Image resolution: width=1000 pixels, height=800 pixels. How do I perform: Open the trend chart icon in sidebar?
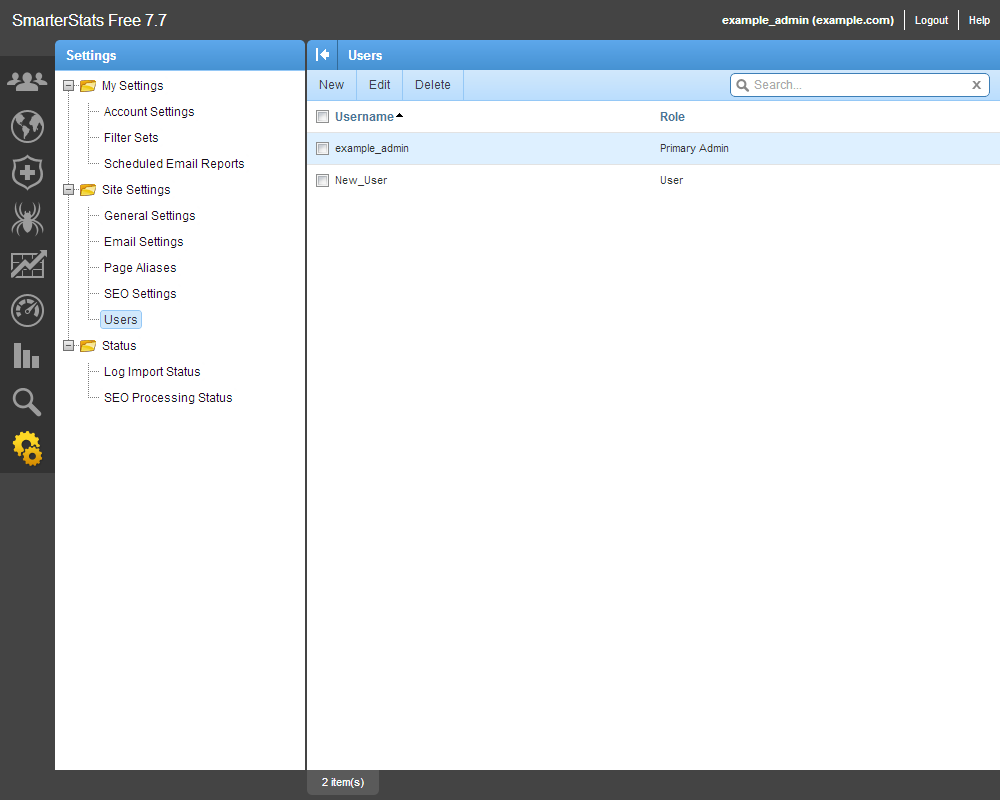point(28,264)
